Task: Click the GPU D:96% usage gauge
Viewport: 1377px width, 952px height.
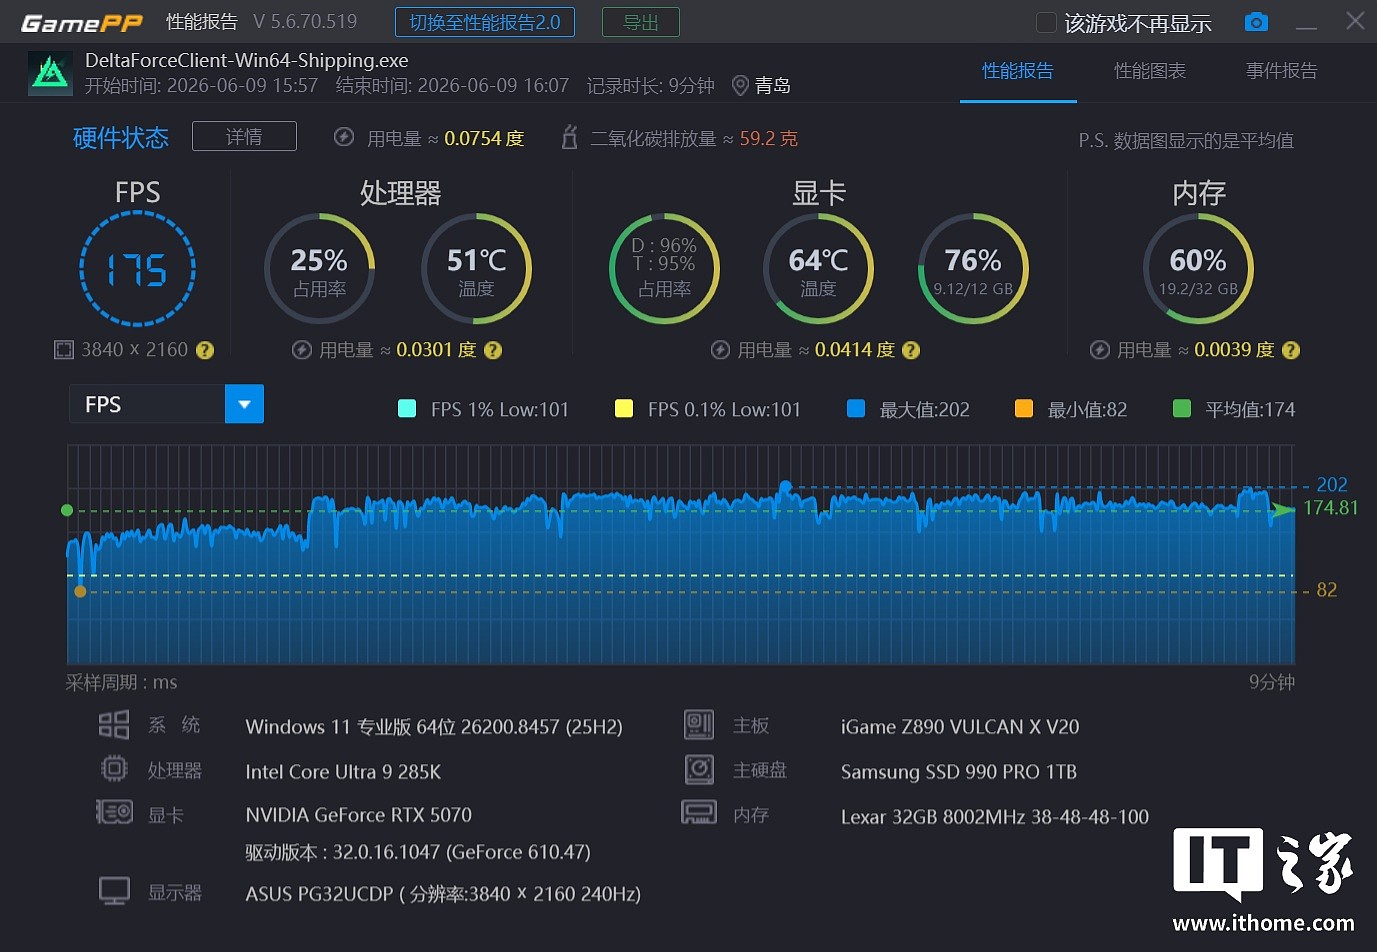Action: coord(664,269)
